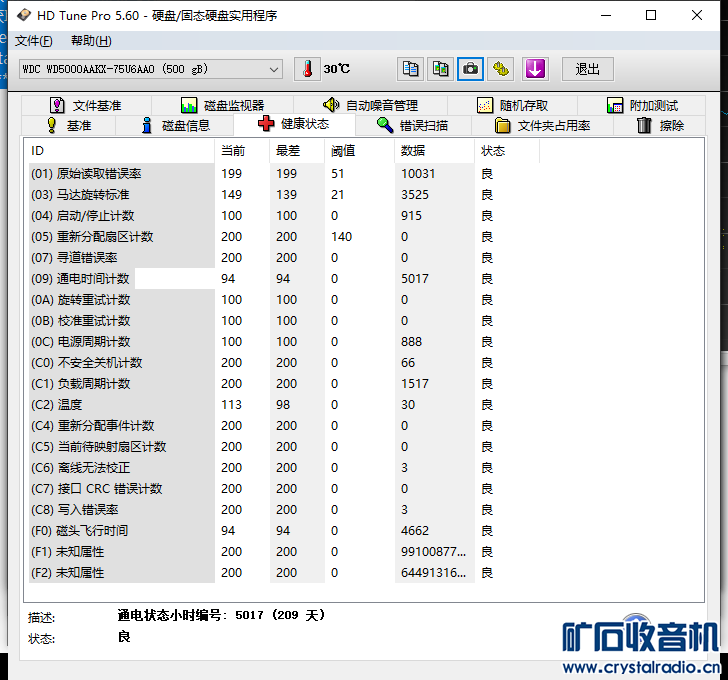This screenshot has height=680, width=728.
Task: Maximize the HD Tune Pro window
Action: coord(651,15)
